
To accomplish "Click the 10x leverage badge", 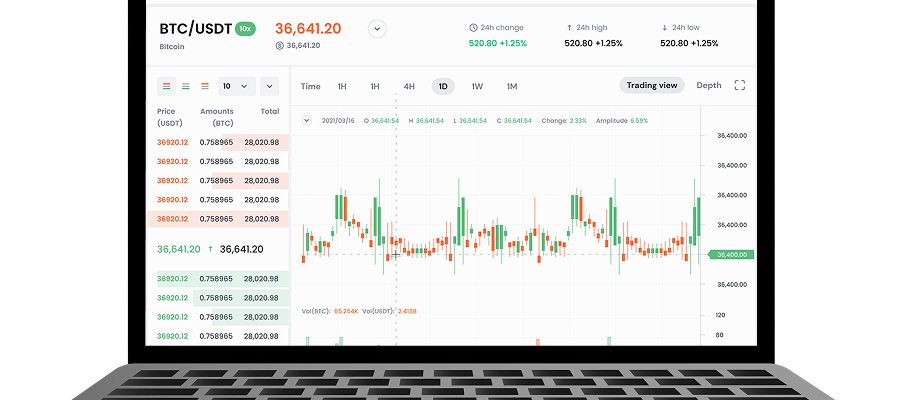I will pyautogui.click(x=245, y=29).
